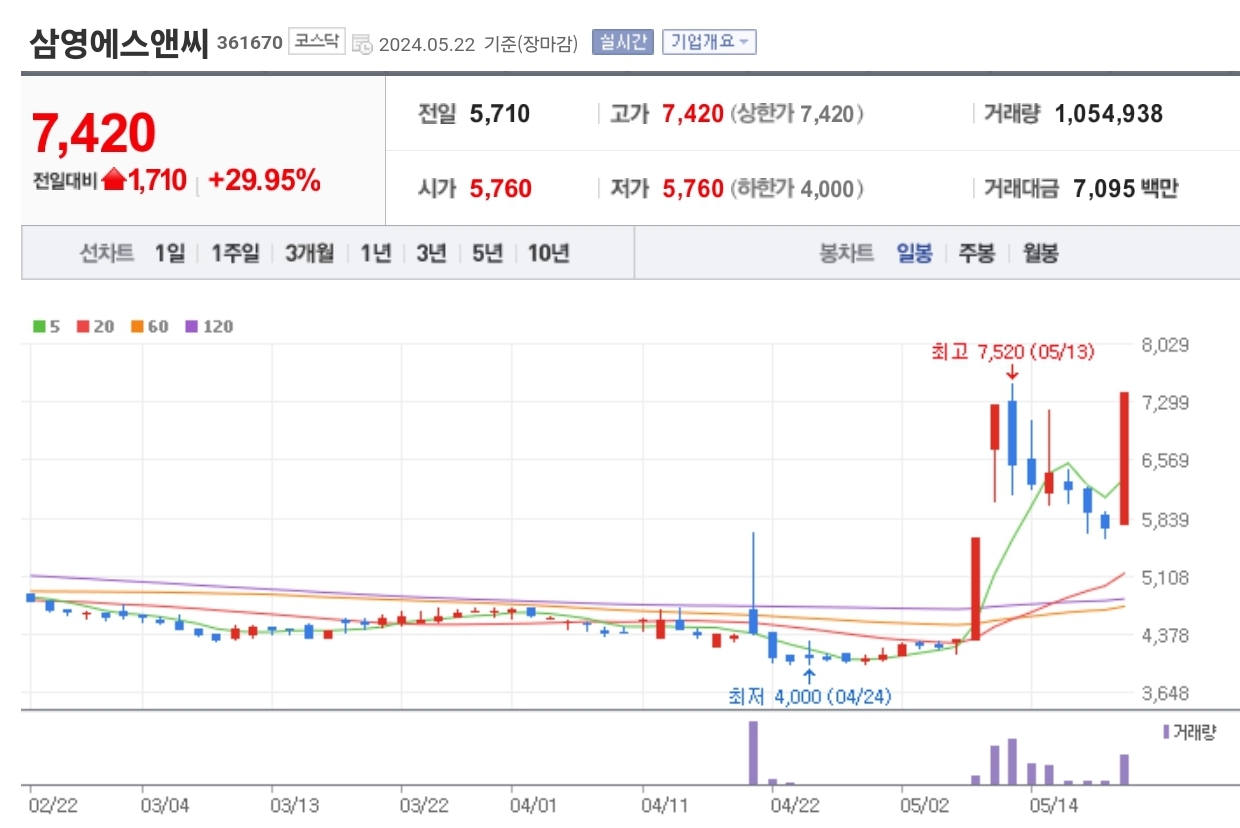
Task: Click the calendar-clock icon beside the date
Action: click(363, 44)
